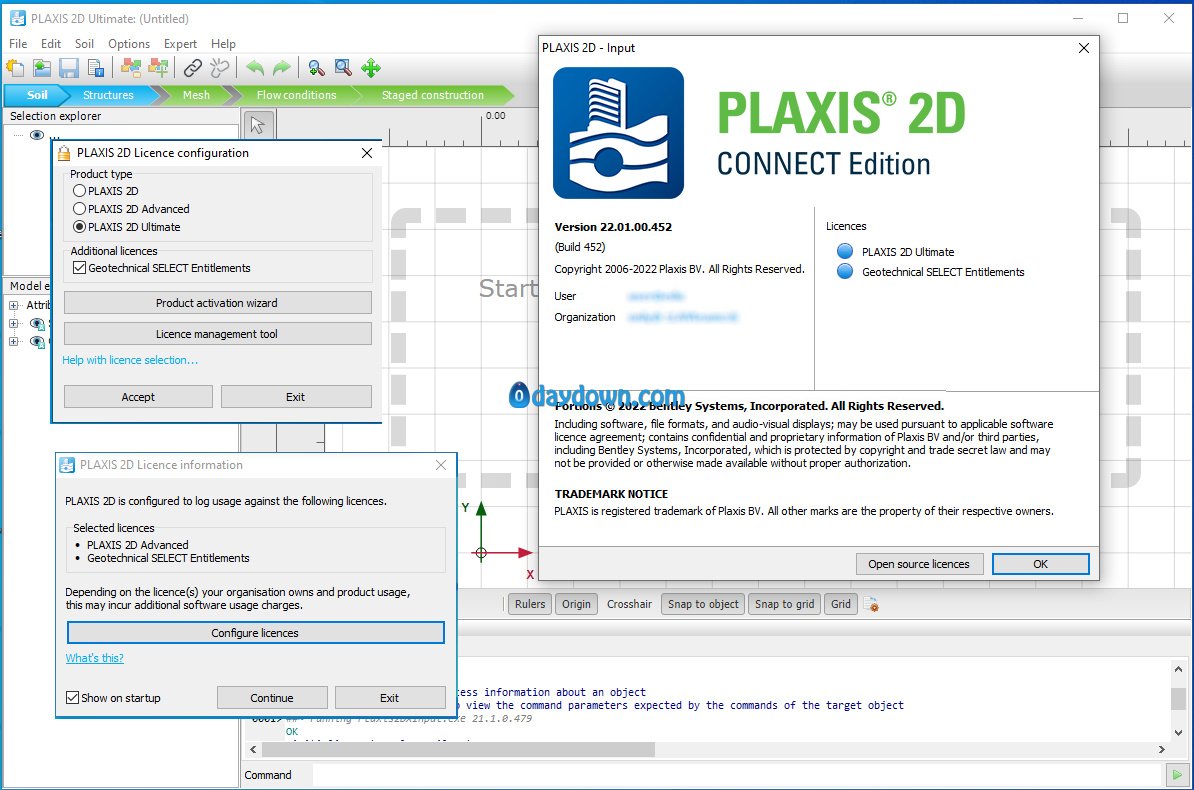This screenshot has height=790, width=1194.
Task: Toggle the Crosshair option
Action: pos(629,604)
